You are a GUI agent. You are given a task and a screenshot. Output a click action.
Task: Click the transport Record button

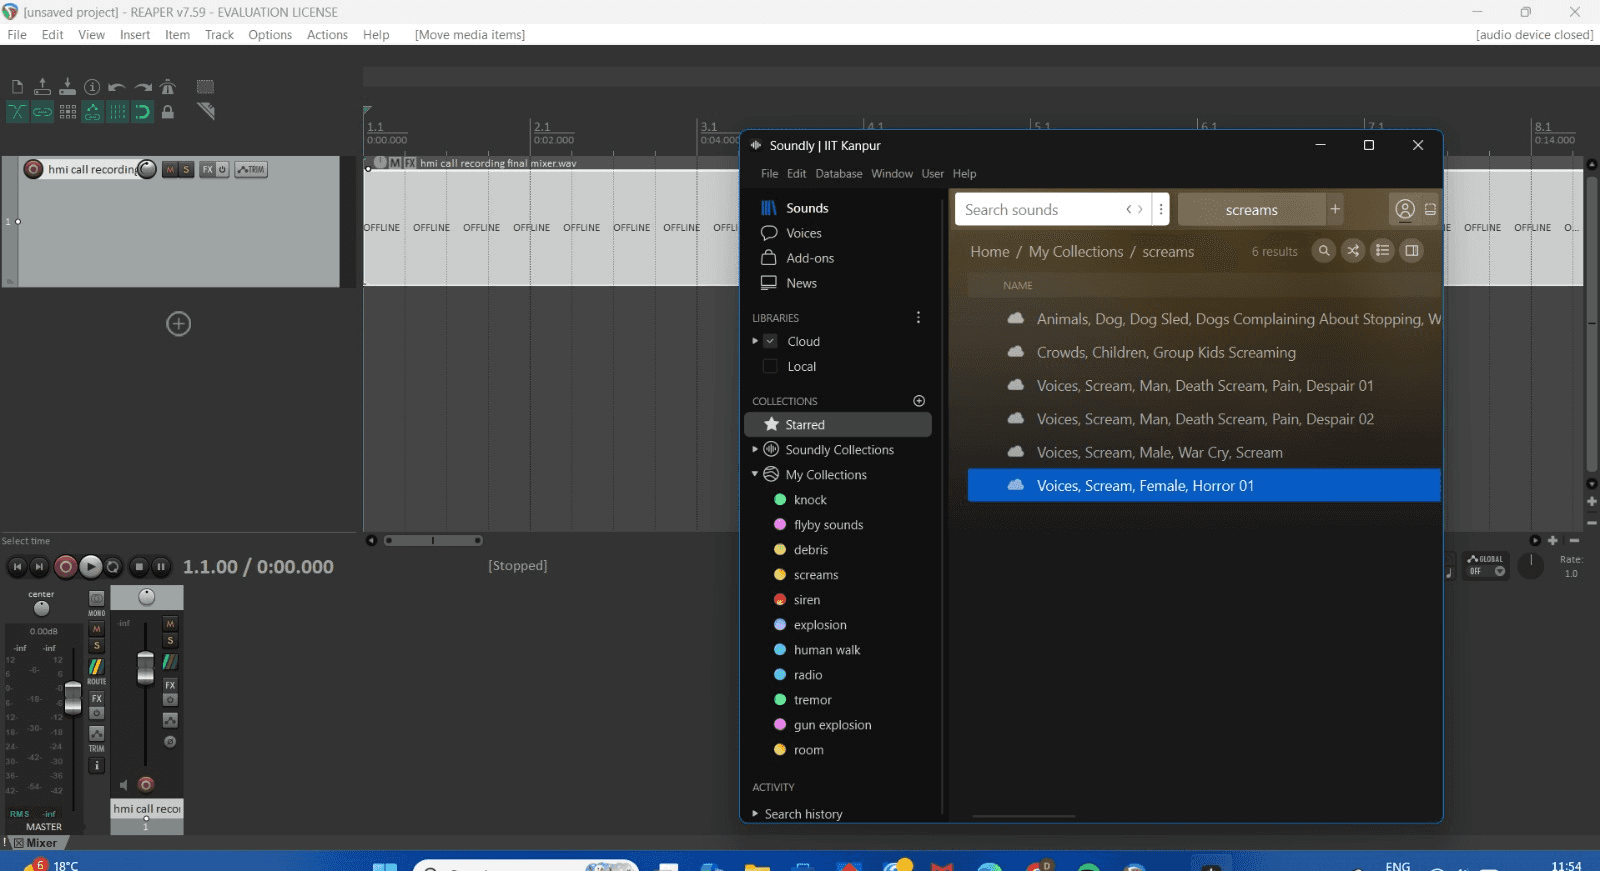pyautogui.click(x=65, y=567)
